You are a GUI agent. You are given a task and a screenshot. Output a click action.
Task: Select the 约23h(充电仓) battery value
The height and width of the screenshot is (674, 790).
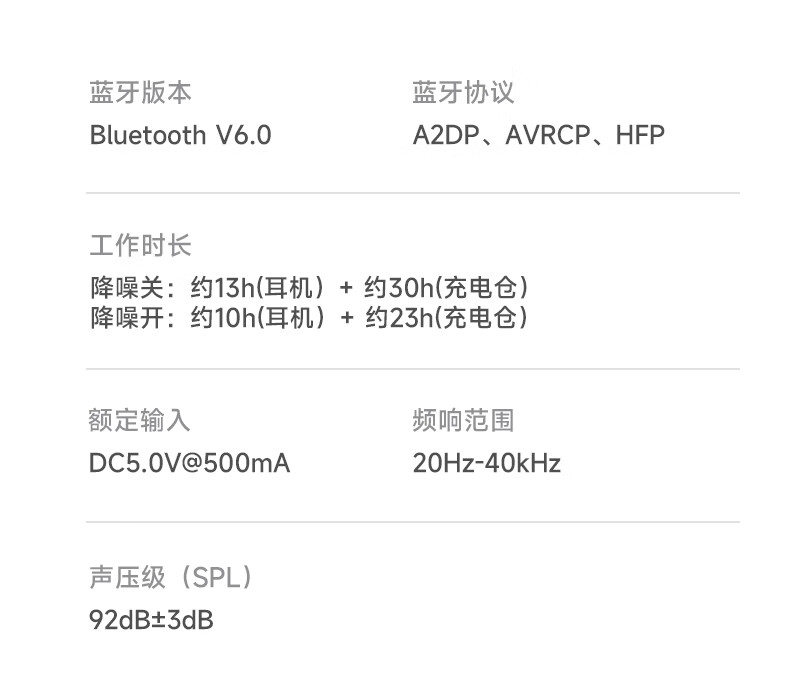[x=446, y=318]
